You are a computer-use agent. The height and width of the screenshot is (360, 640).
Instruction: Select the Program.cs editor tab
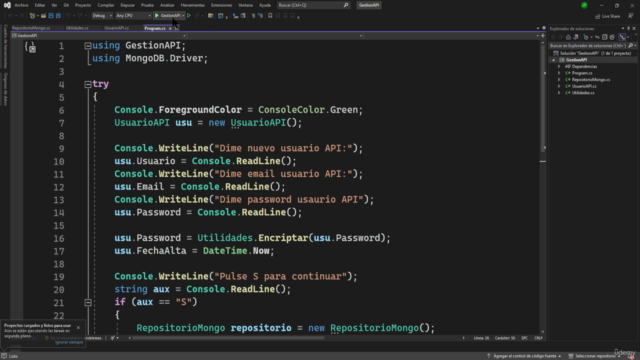pyautogui.click(x=155, y=28)
